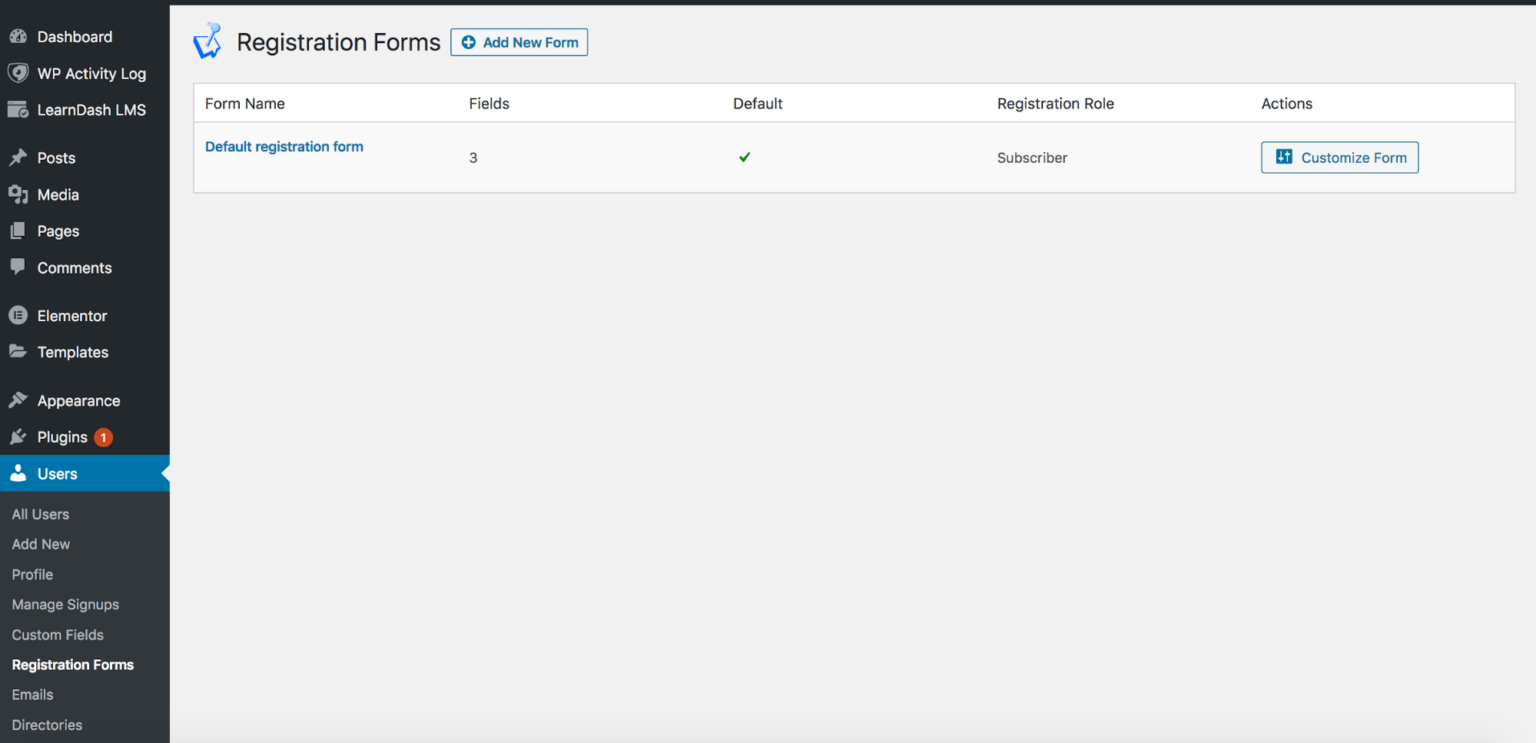Open Comments via the speech bubble icon
This screenshot has width=1536, height=743.
click(x=21, y=267)
